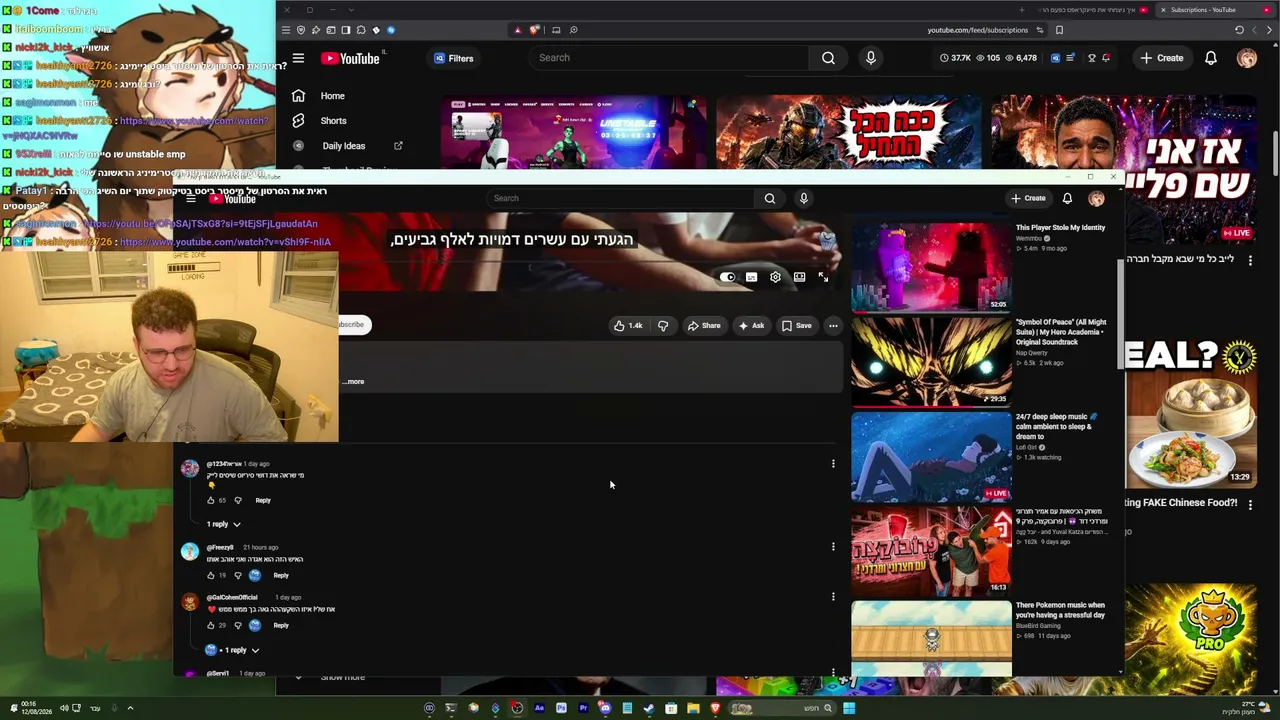Open the options menu for the @GalCohenOfficial comment
Screen dimensions: 1280x720
(x=833, y=596)
